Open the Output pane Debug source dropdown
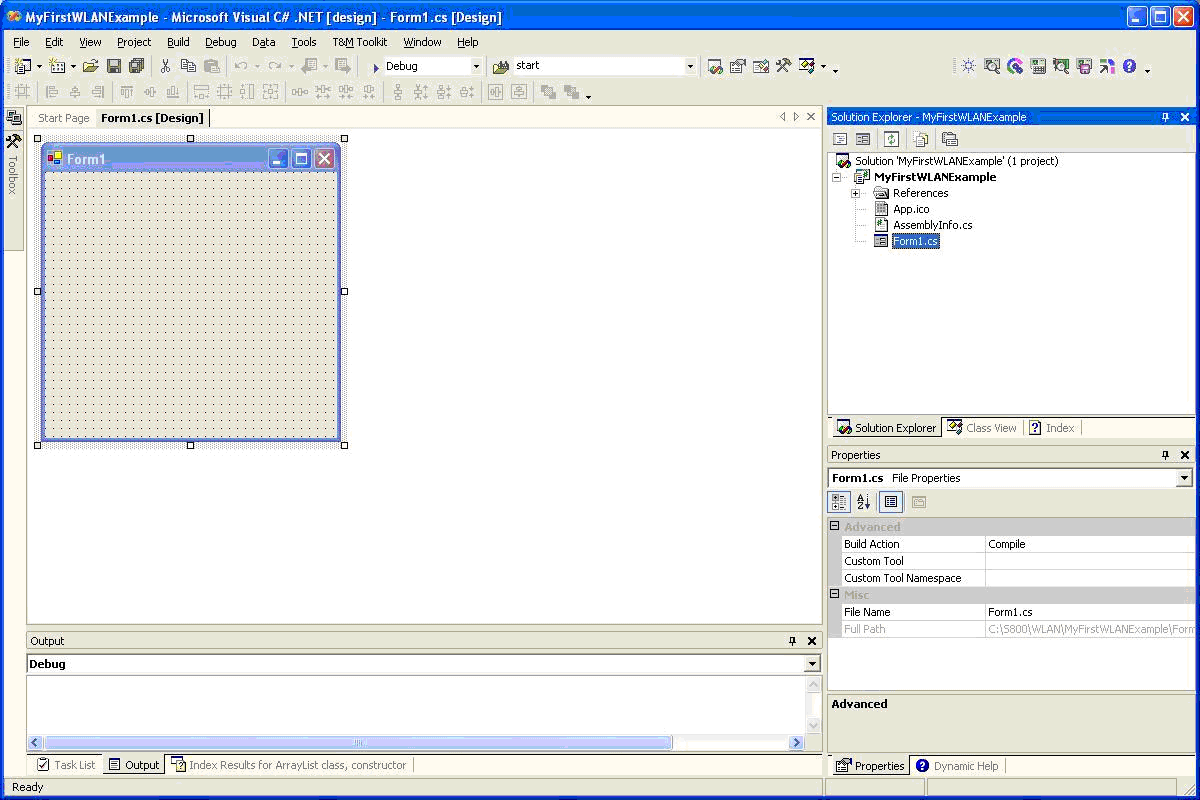This screenshot has height=800, width=1200. click(812, 664)
